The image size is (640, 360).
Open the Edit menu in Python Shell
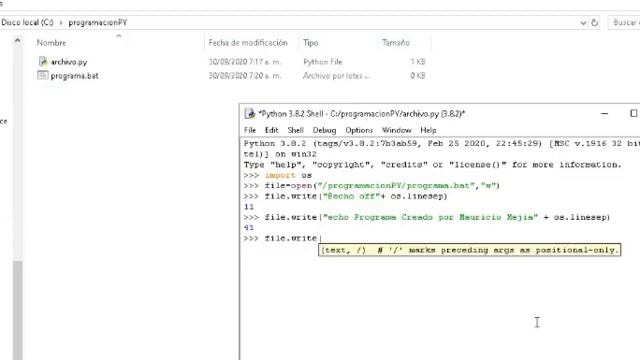click(271, 130)
